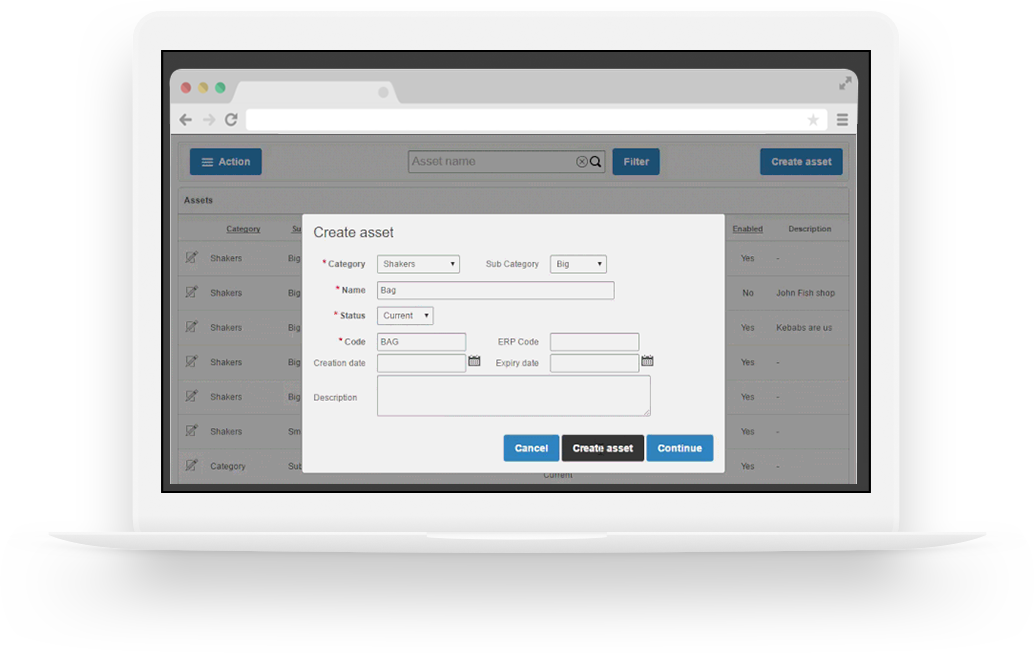Click the Asset name search box

506,162
